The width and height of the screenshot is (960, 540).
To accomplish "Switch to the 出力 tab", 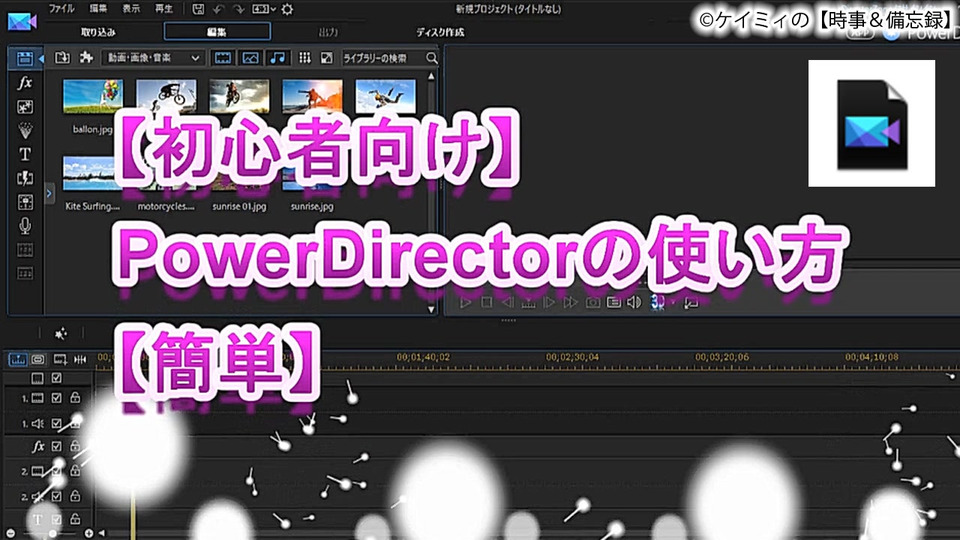I will click(328, 32).
